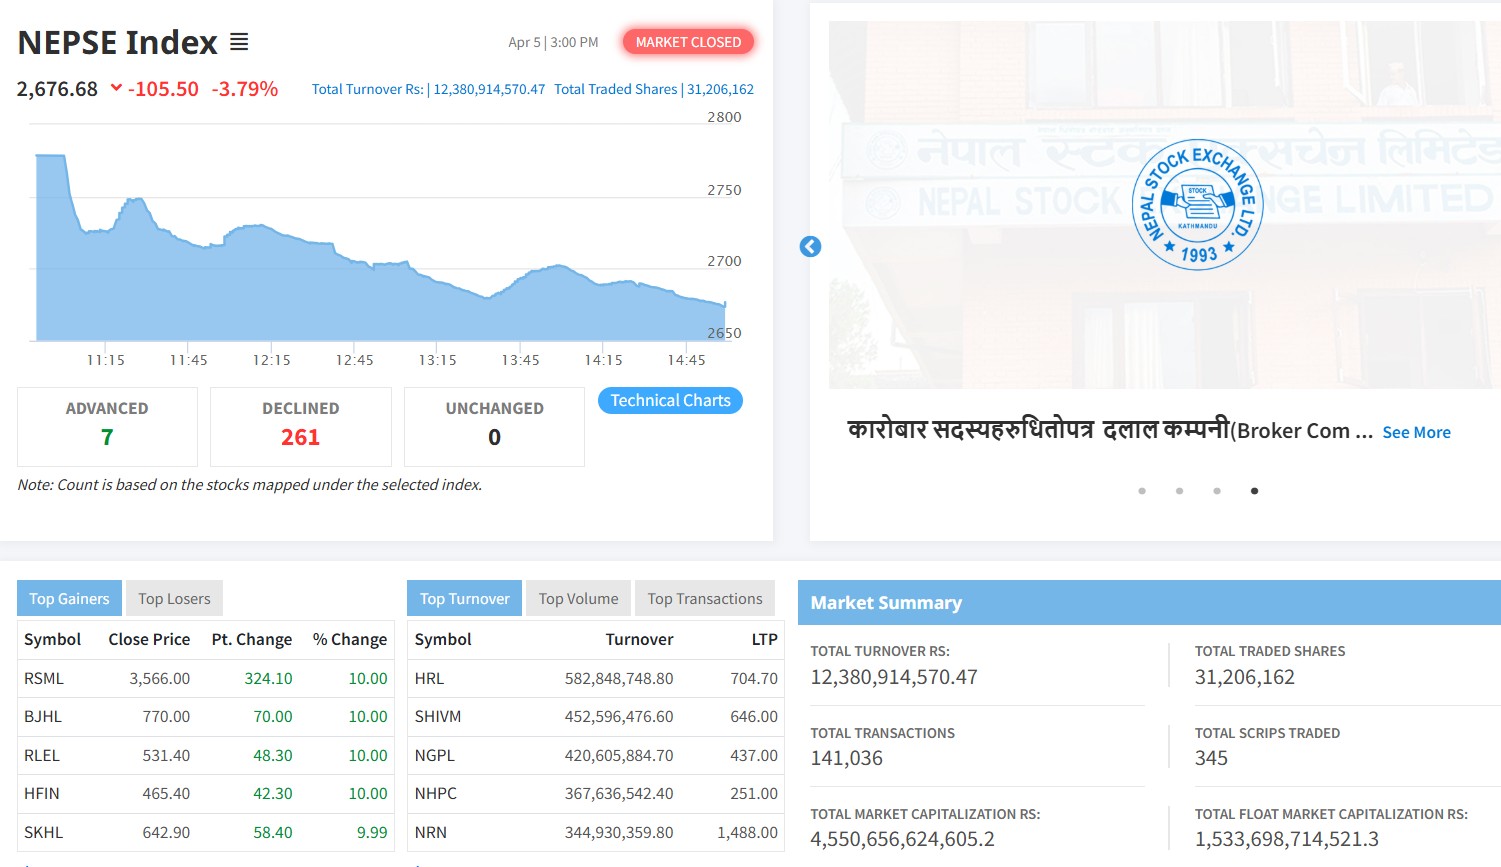Click the red down-arrow change indicator

[x=116, y=88]
